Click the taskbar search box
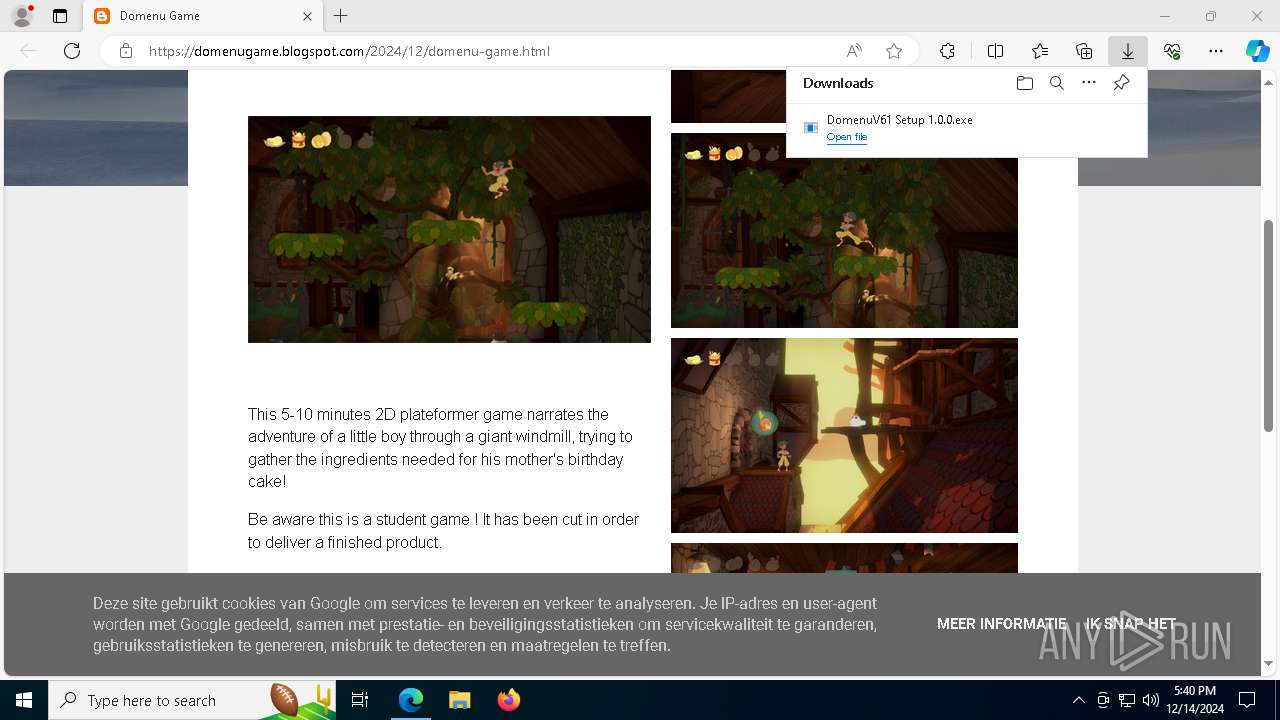Image resolution: width=1280 pixels, height=720 pixels. [x=193, y=700]
